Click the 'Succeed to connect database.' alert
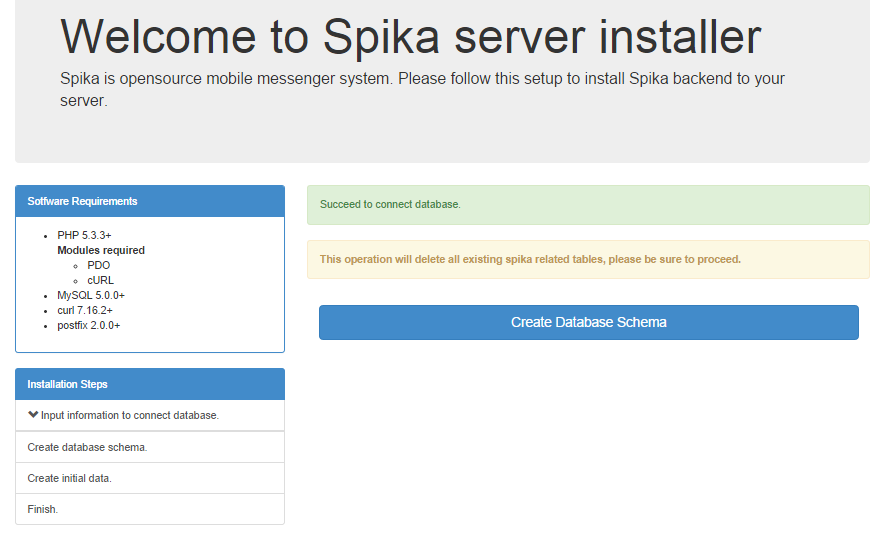This screenshot has width=889, height=542. (589, 205)
